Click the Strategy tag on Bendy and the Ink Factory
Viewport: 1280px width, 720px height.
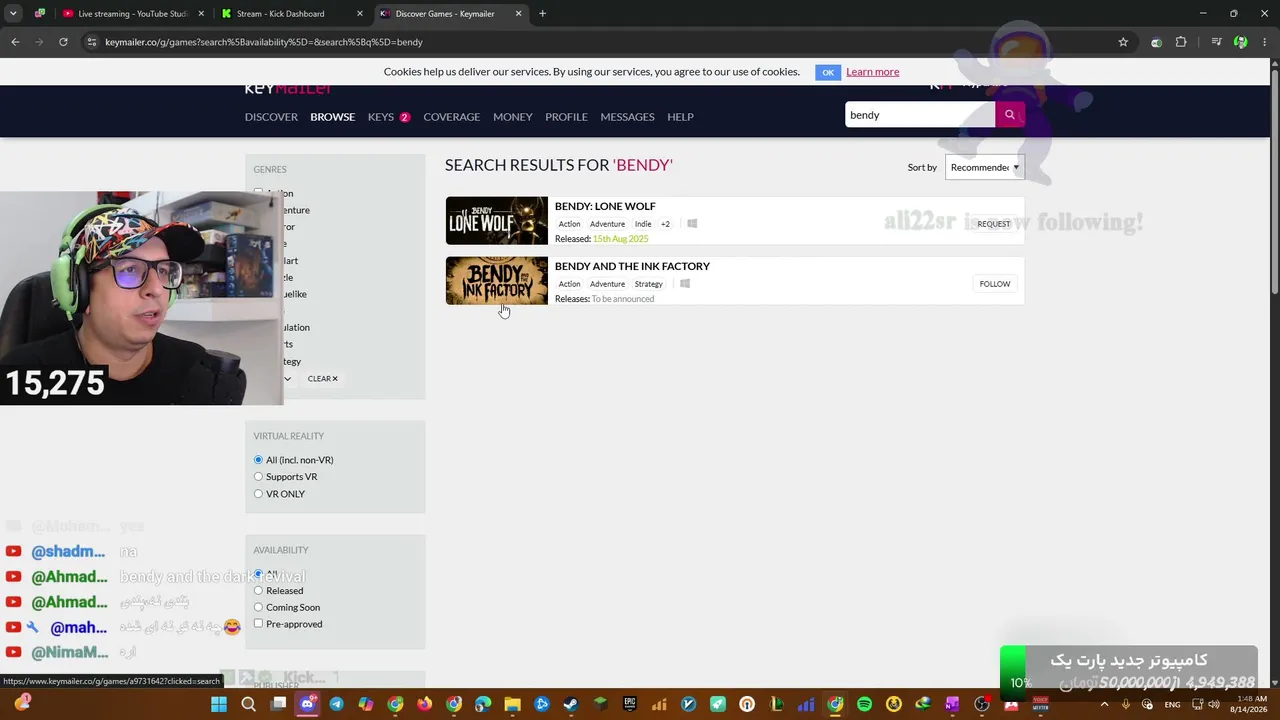click(x=648, y=284)
